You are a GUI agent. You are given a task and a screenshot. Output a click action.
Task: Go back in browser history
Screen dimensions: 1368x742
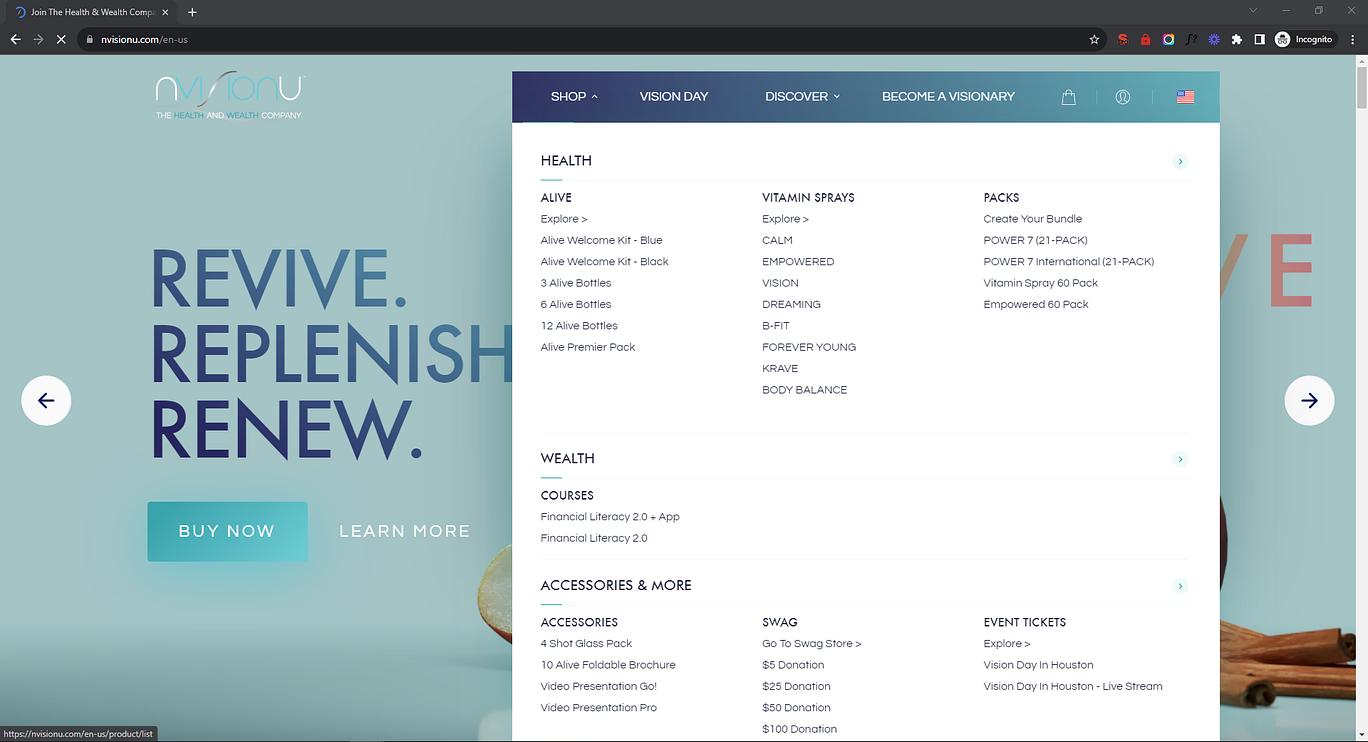[15, 39]
